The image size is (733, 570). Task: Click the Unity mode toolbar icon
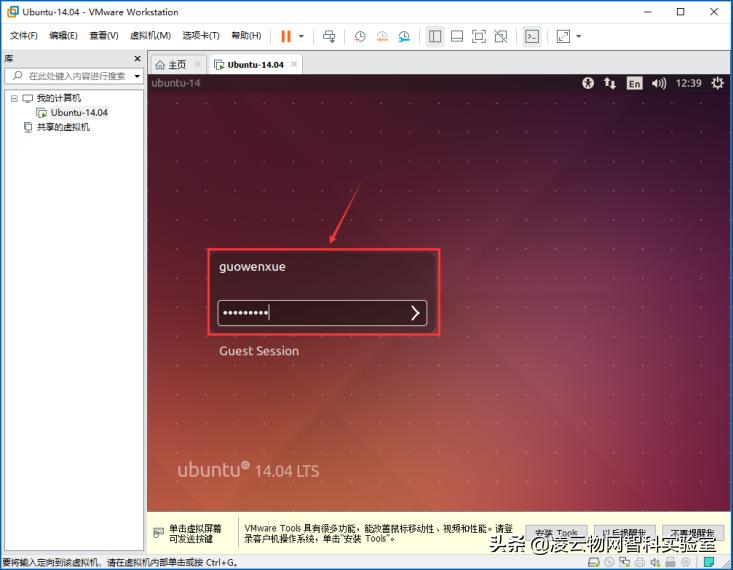[x=501, y=36]
